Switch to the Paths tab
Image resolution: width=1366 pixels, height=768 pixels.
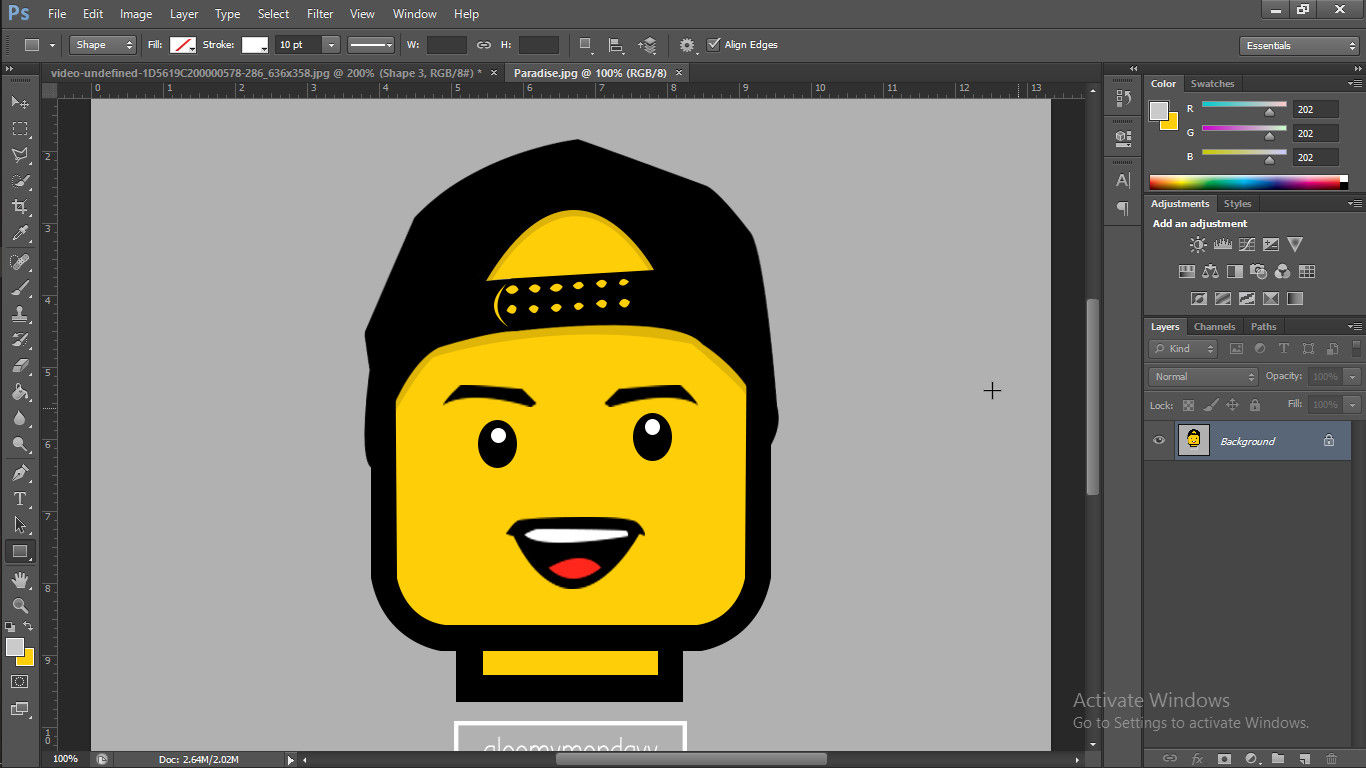click(1264, 327)
